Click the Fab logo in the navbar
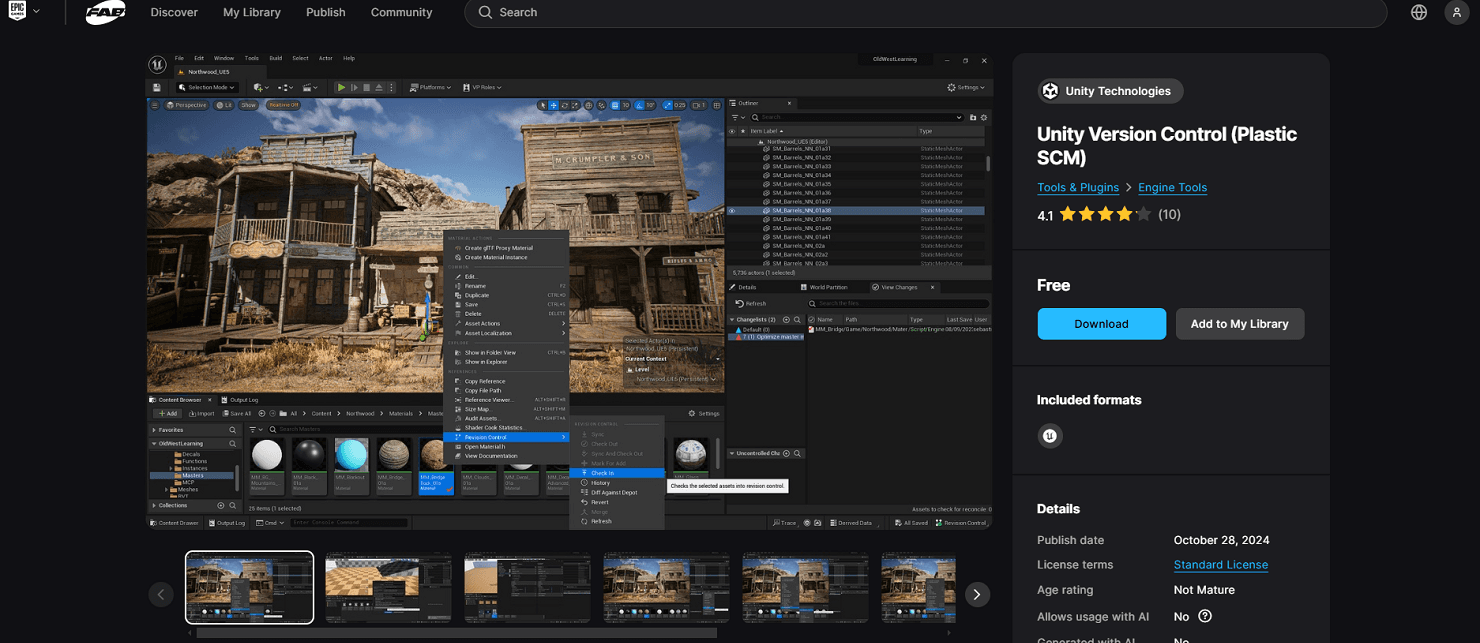This screenshot has height=643, width=1480. [x=104, y=12]
